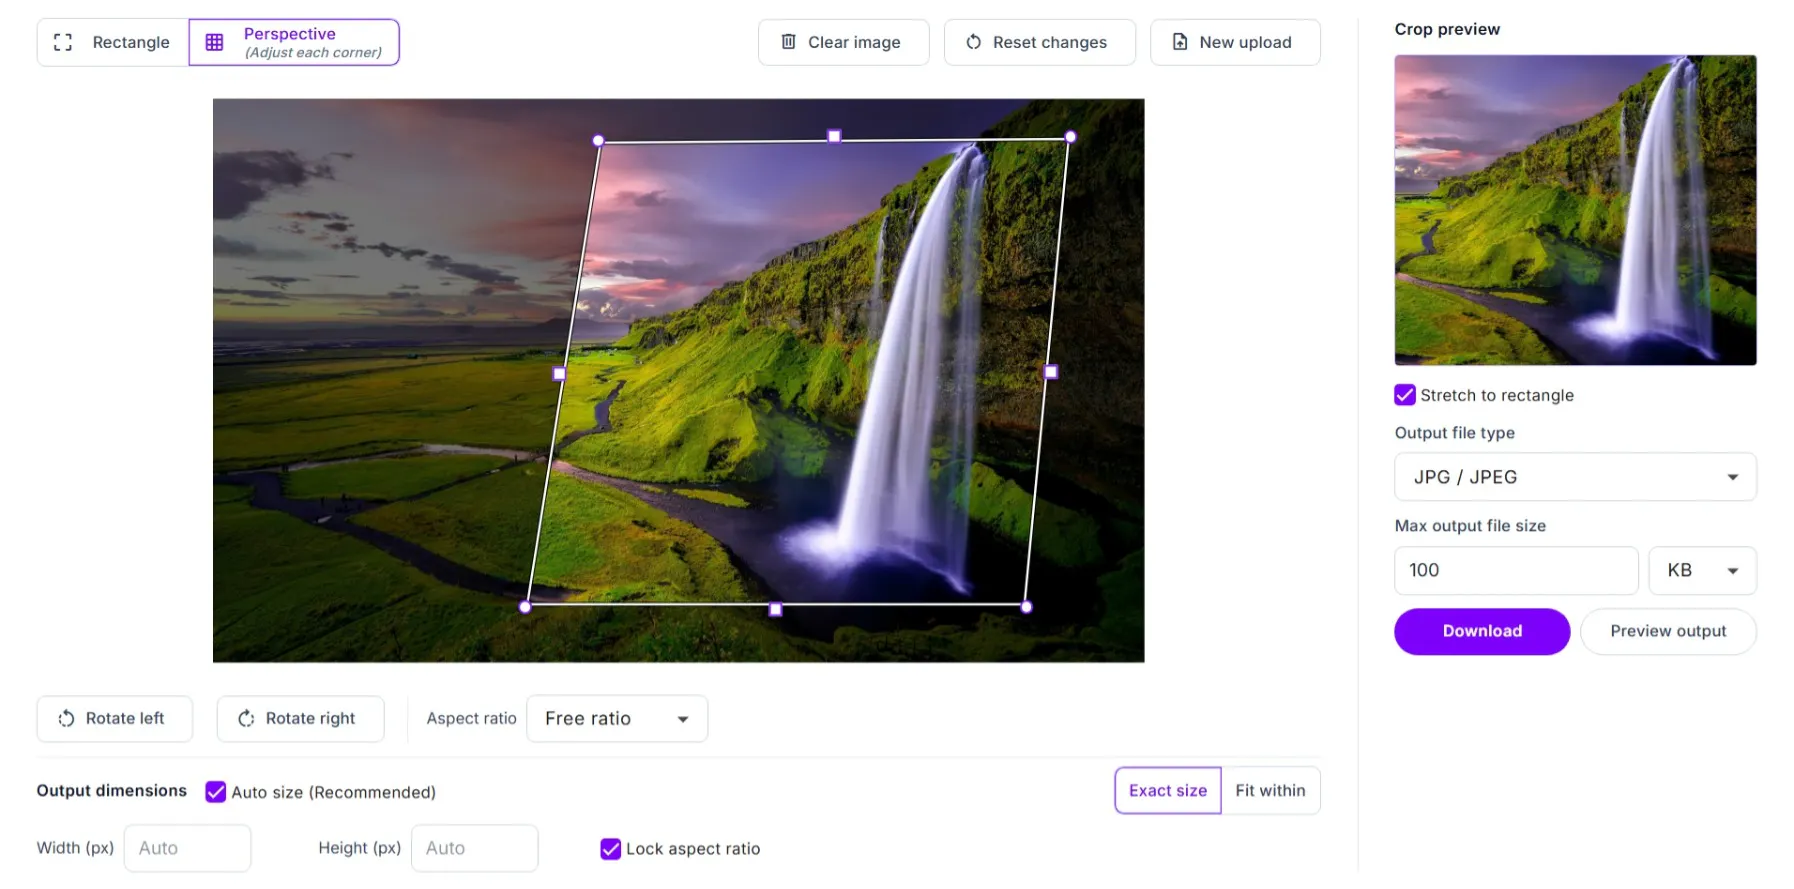Click the Rotate right icon
Viewport: 1794px width, 889px height.
pyautogui.click(x=246, y=719)
